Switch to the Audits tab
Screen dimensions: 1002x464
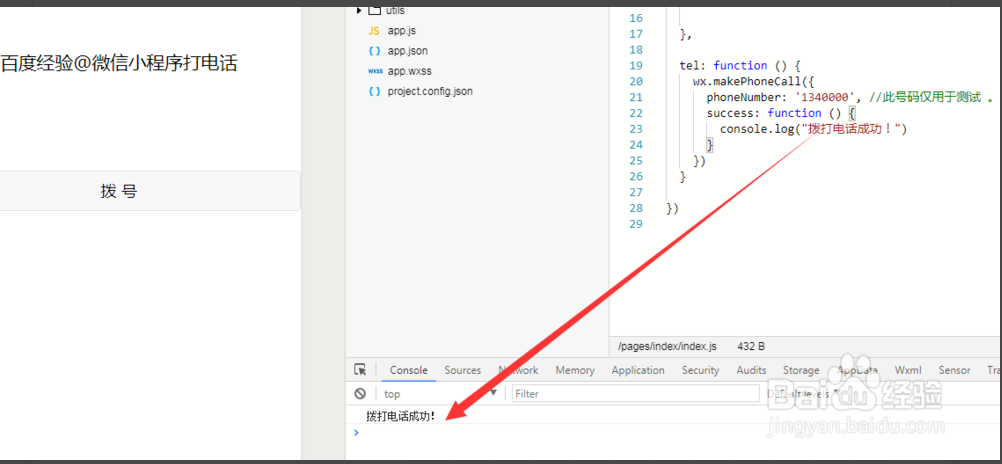click(752, 370)
